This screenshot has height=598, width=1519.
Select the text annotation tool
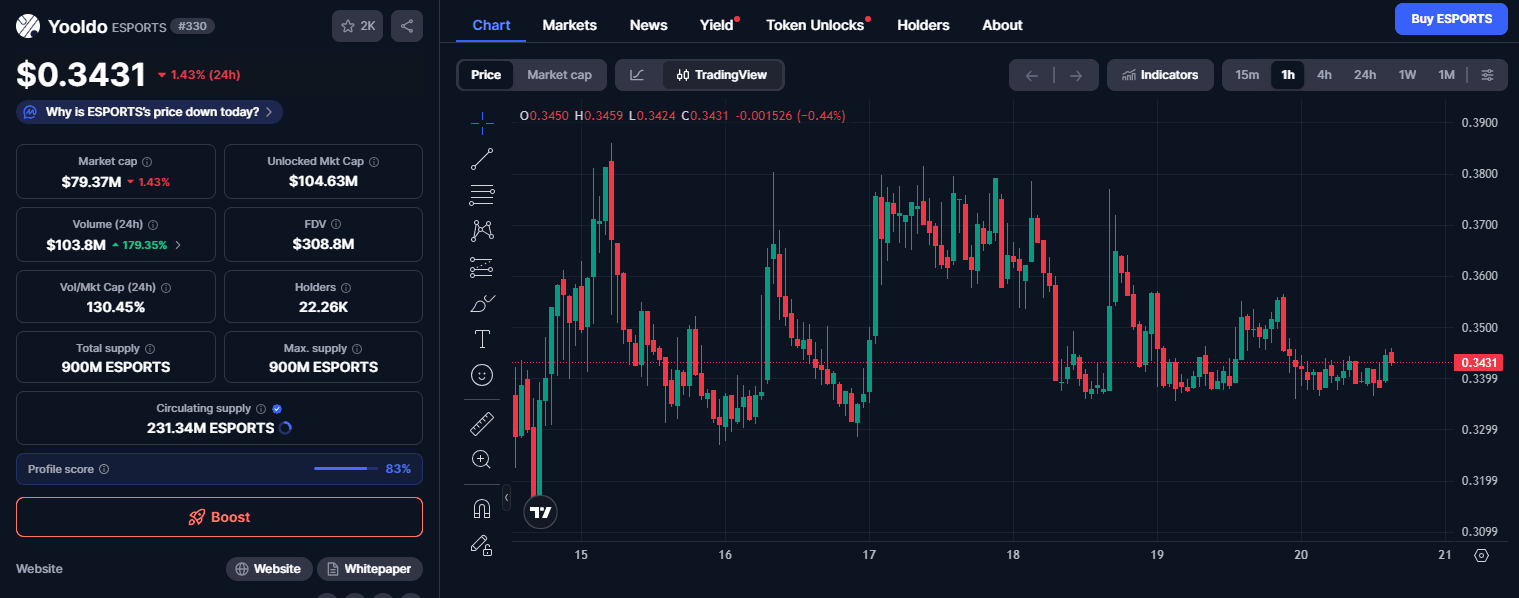pos(482,339)
